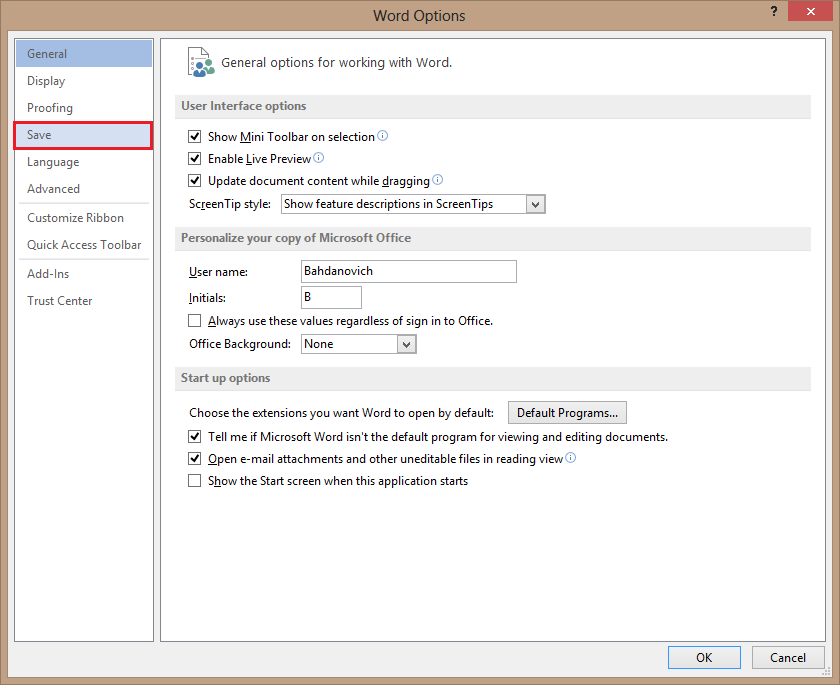
Task: Click 'General options for working with Word' text
Action: pos(336,63)
